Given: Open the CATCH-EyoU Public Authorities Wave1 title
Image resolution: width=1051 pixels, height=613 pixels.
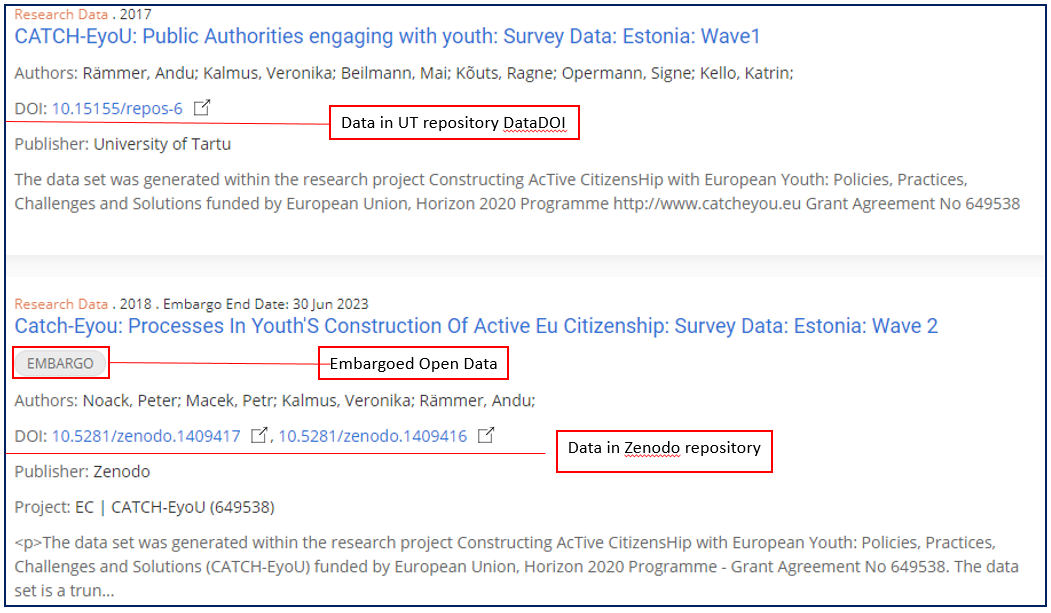Looking at the screenshot, I should click(x=387, y=37).
